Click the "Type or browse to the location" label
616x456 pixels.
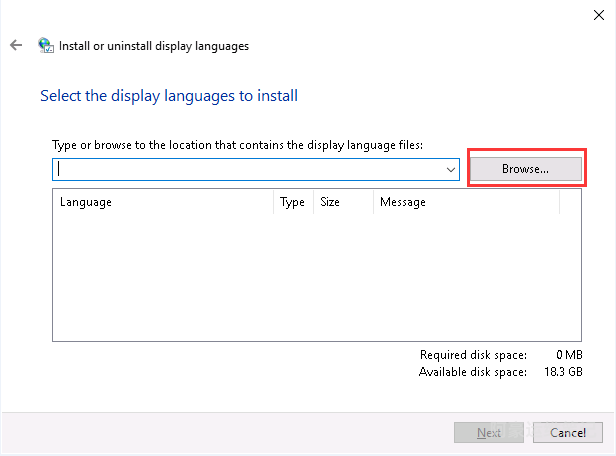[238, 146]
